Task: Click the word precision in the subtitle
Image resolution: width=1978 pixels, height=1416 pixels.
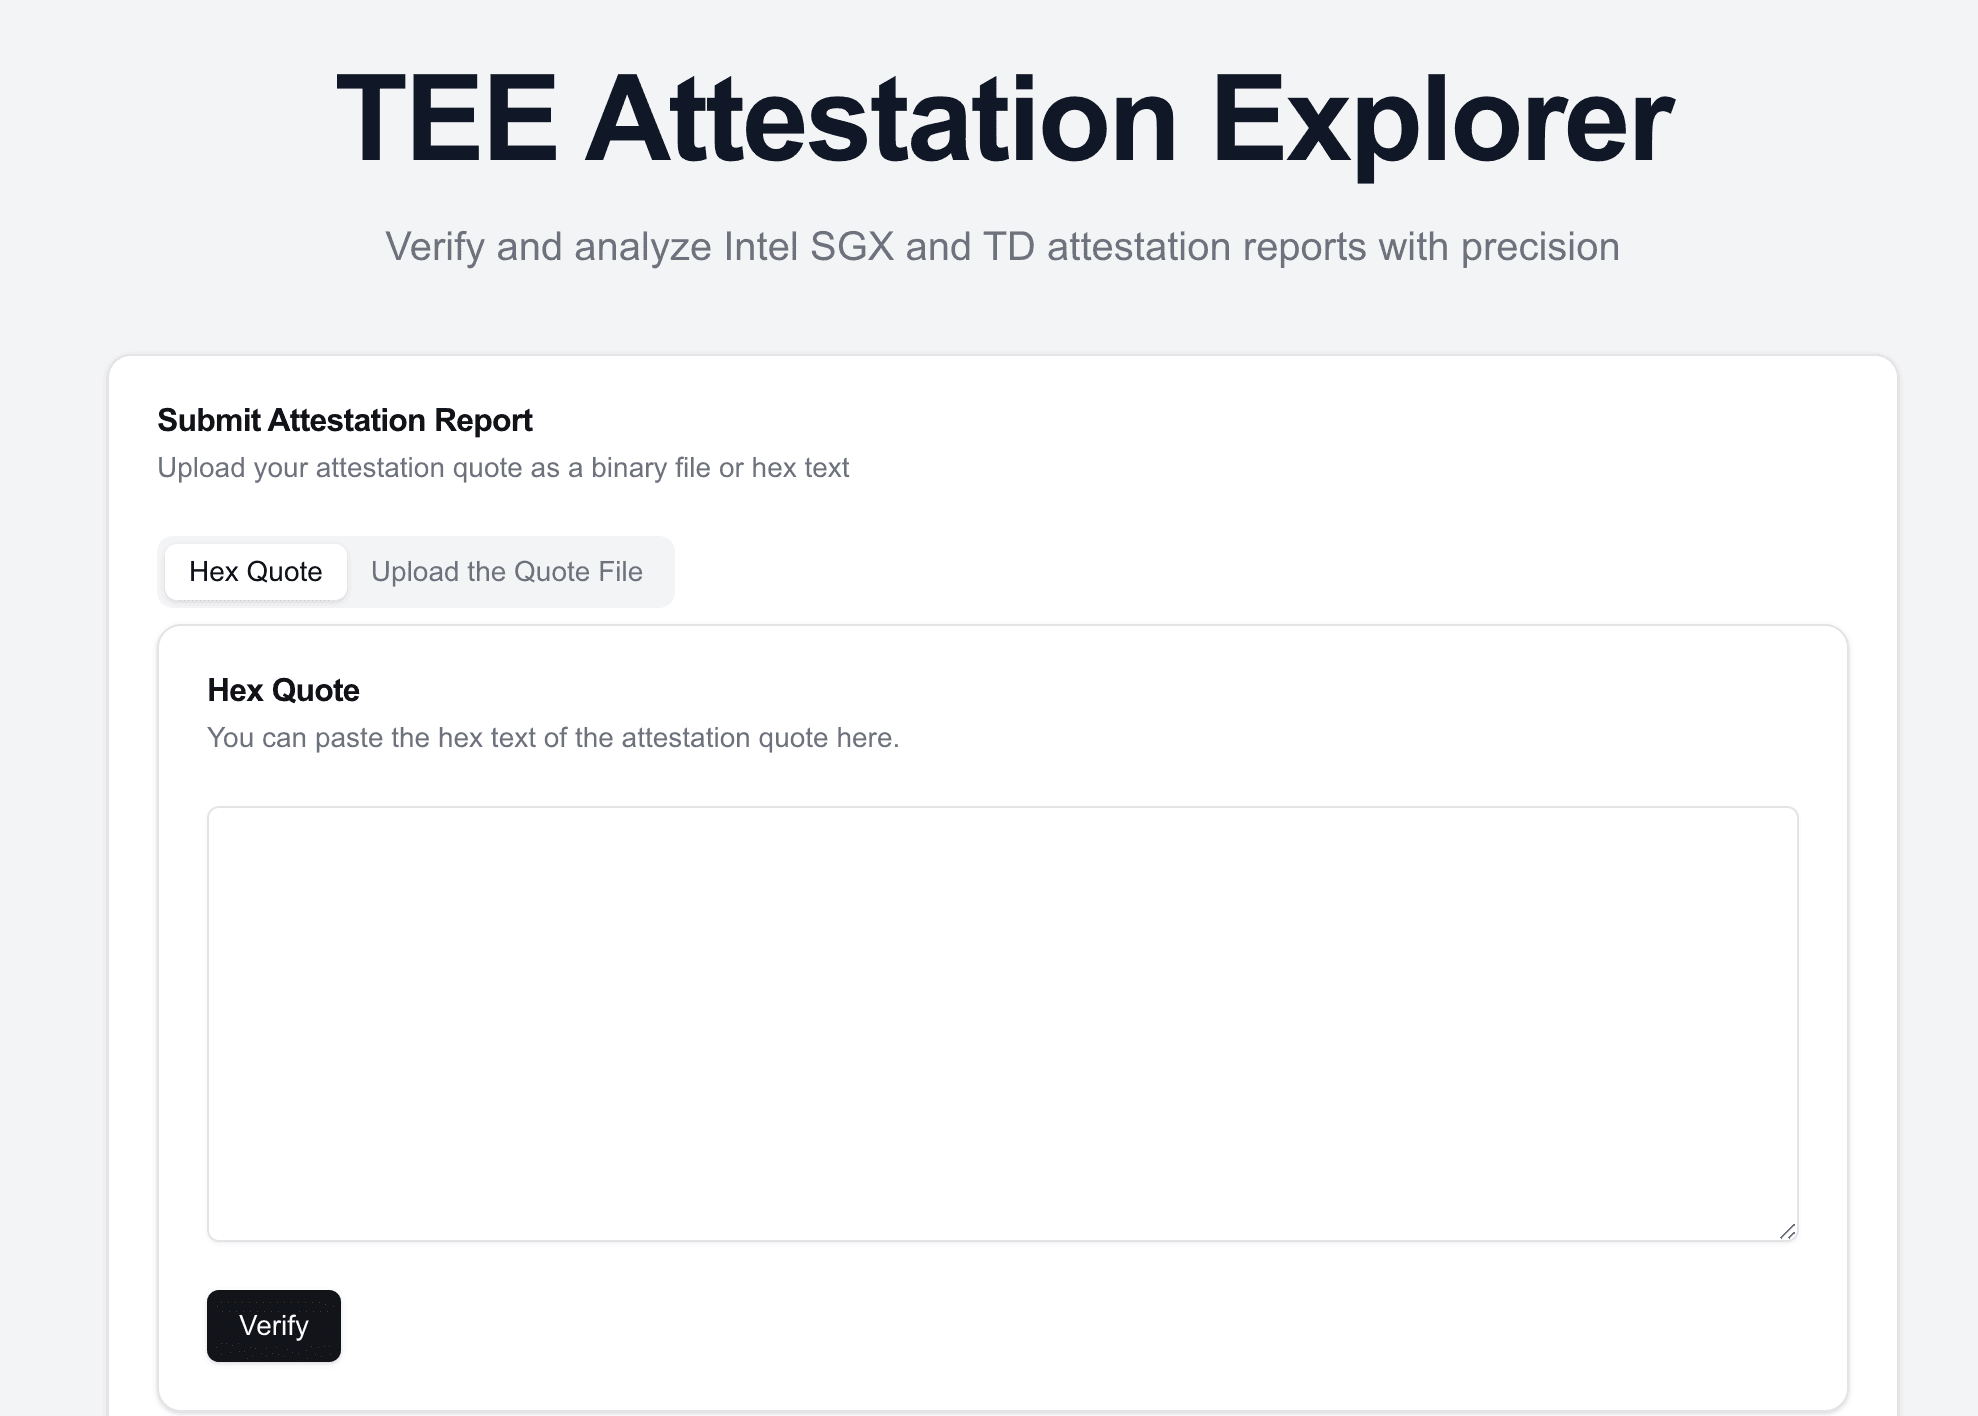Action: pos(1539,247)
